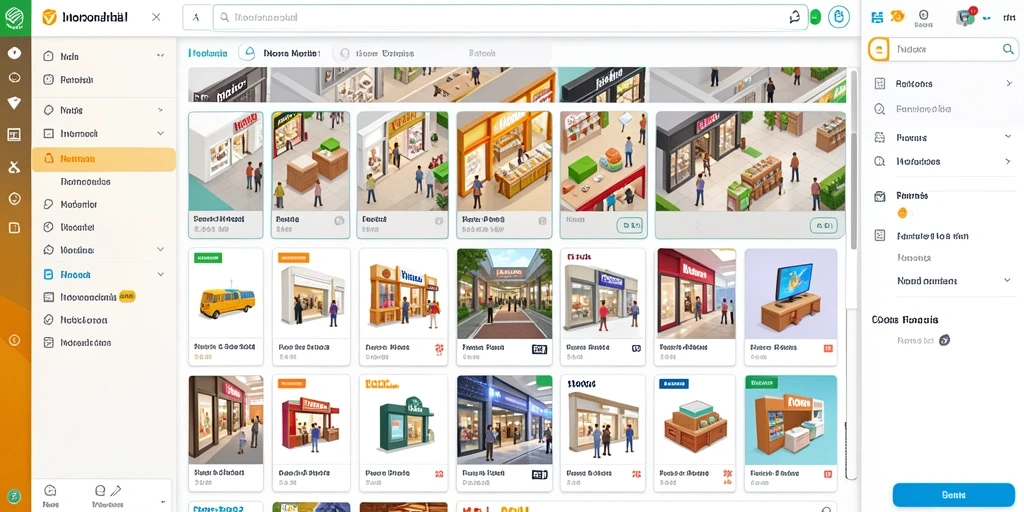Viewport: 1024px width, 512px height.
Task: Click orange-bordered icon left of right panel search
Action: [x=879, y=49]
